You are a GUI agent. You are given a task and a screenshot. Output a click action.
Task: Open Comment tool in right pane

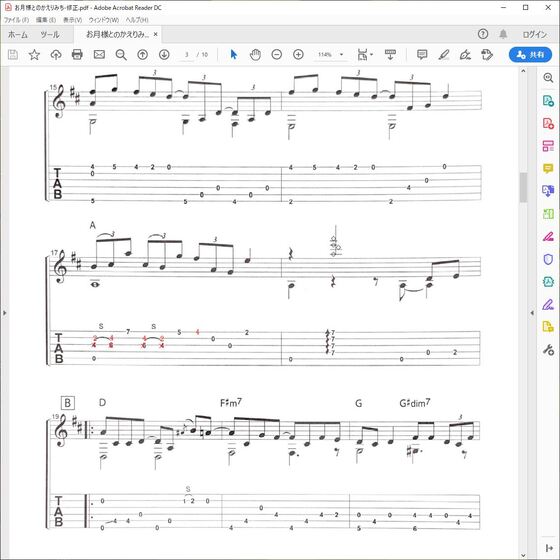coord(548,168)
